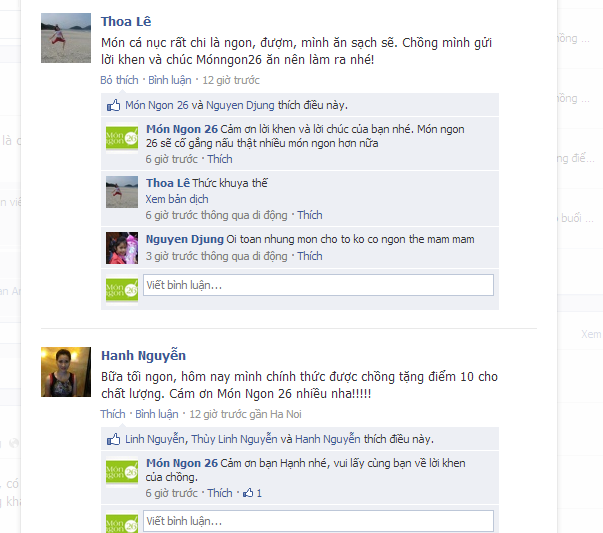Click Xem bản dịch translation link

[177, 199]
